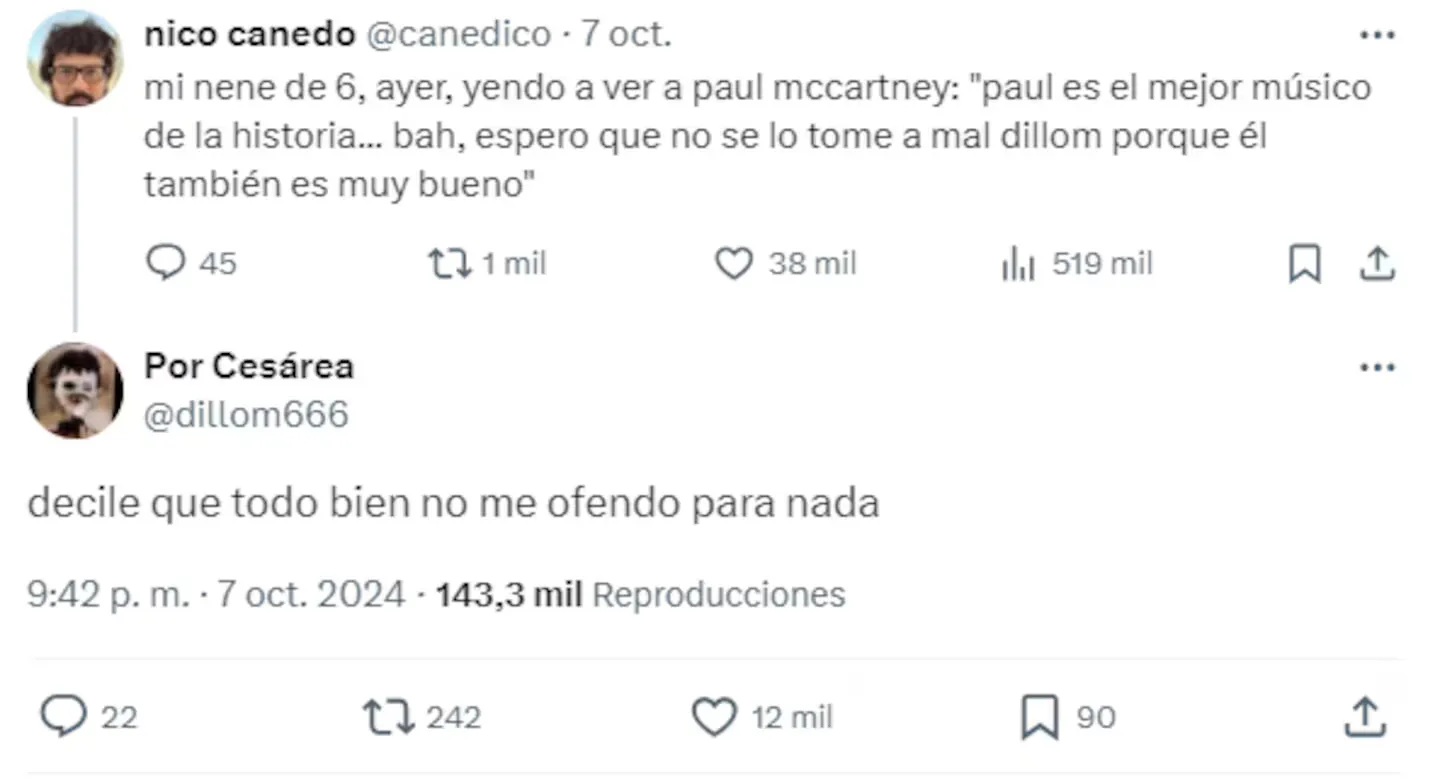Open Por Cesárea's profile avatar
Screen dimensions: 1440x779
(x=75, y=390)
